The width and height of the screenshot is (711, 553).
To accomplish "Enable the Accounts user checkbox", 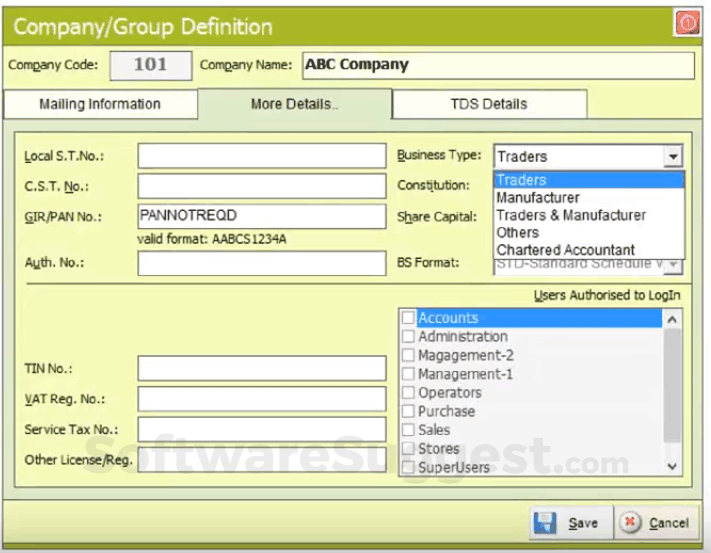I will coord(408,318).
